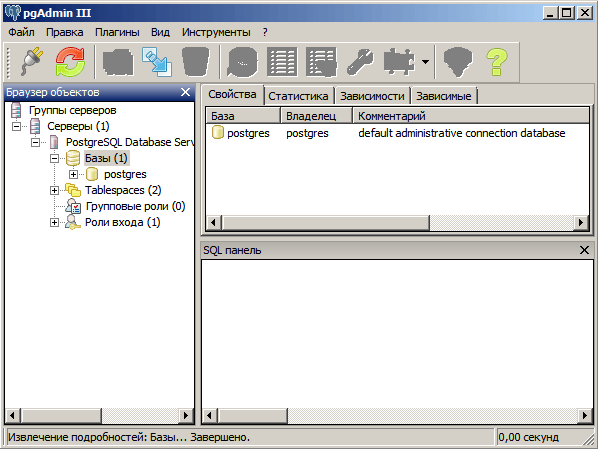Click the plug connection icon in toolbar
This screenshot has height=449, width=598.
(32, 61)
